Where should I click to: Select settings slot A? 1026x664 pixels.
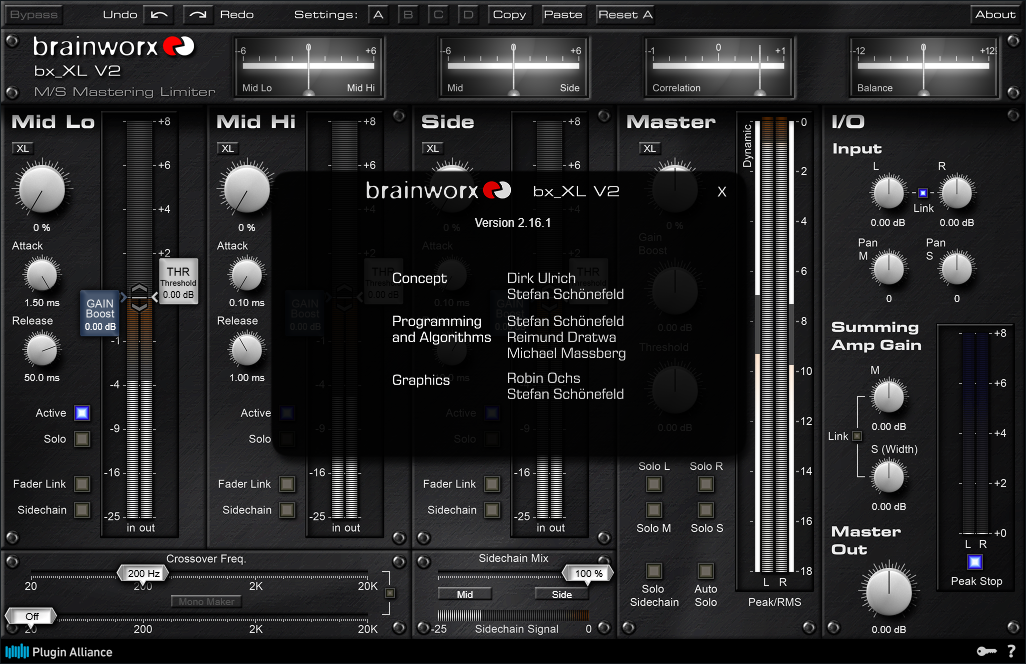point(377,14)
